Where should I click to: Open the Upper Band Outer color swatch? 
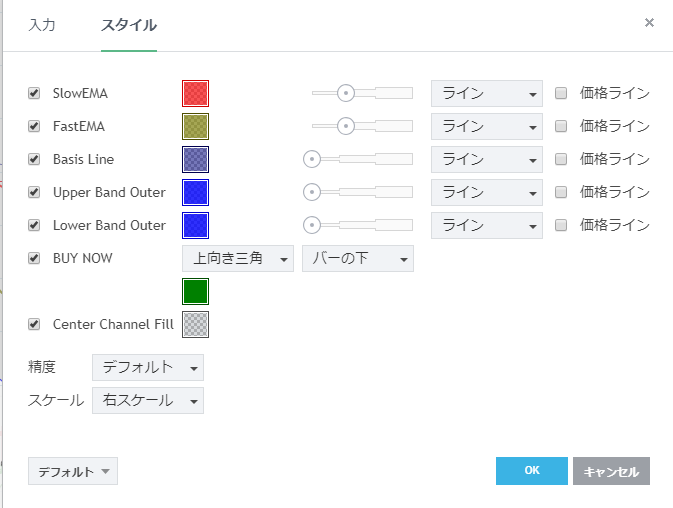tap(195, 192)
